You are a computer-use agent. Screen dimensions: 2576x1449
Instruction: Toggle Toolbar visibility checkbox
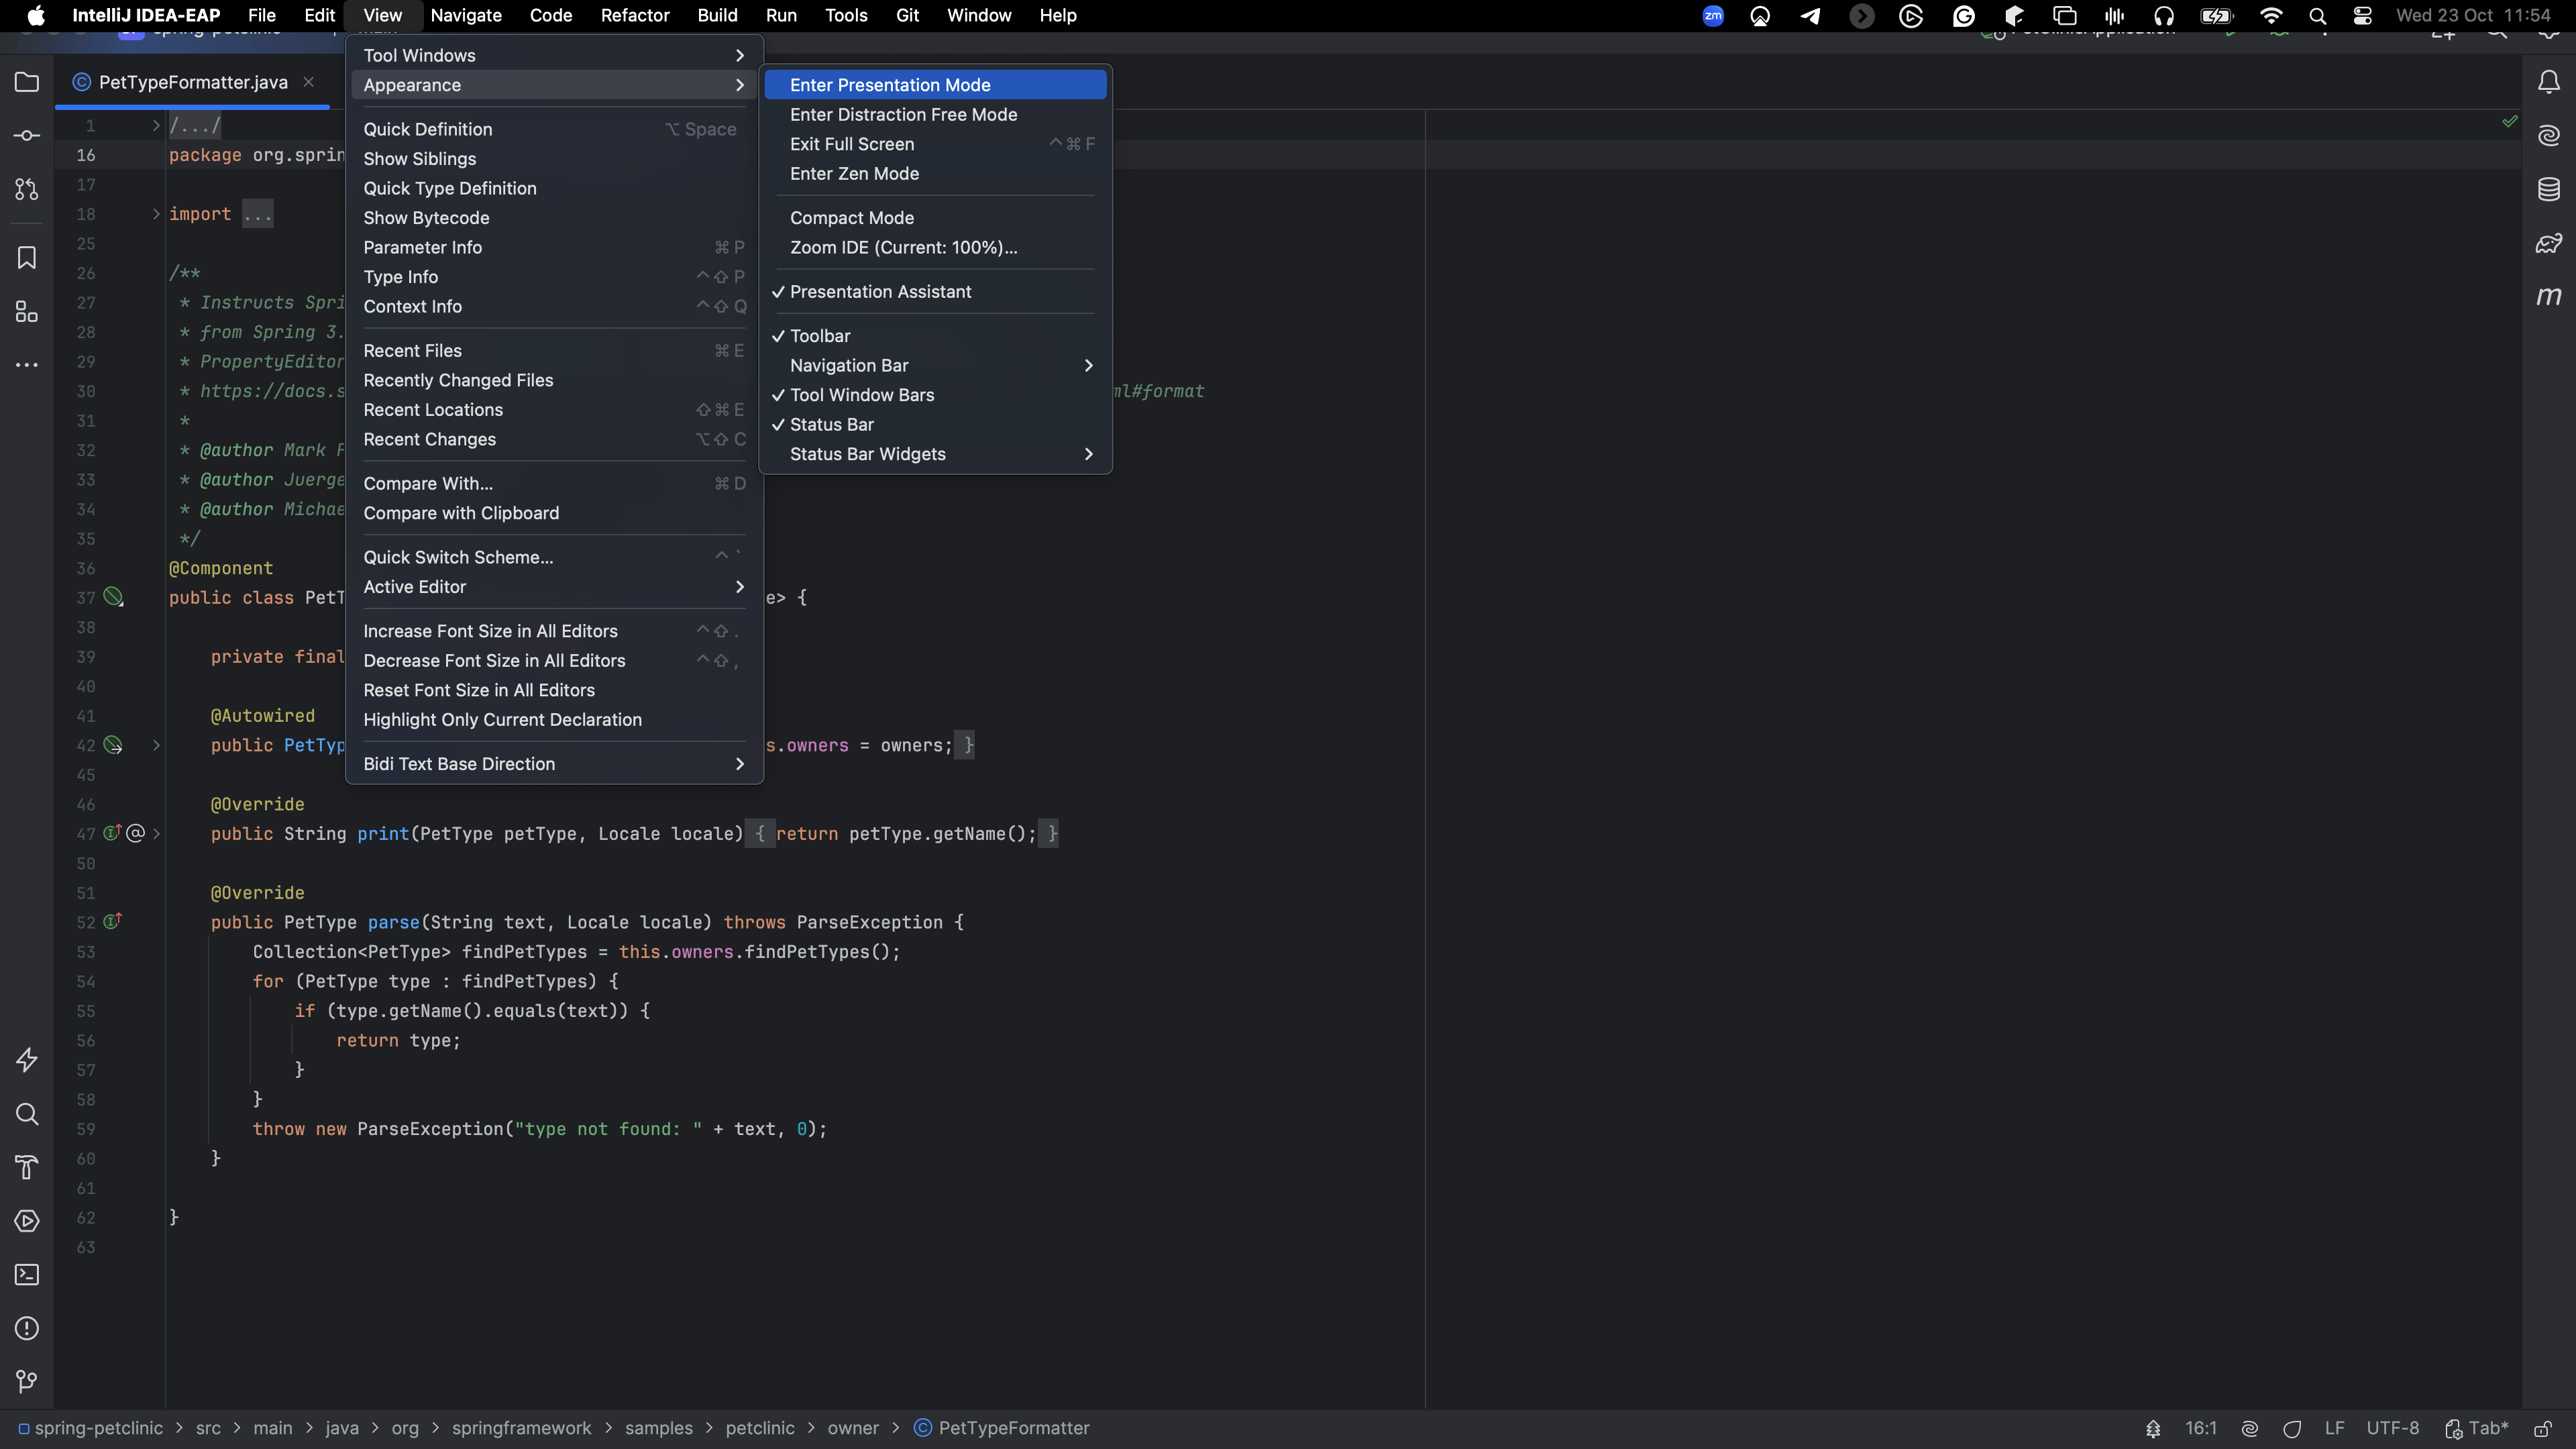point(819,334)
